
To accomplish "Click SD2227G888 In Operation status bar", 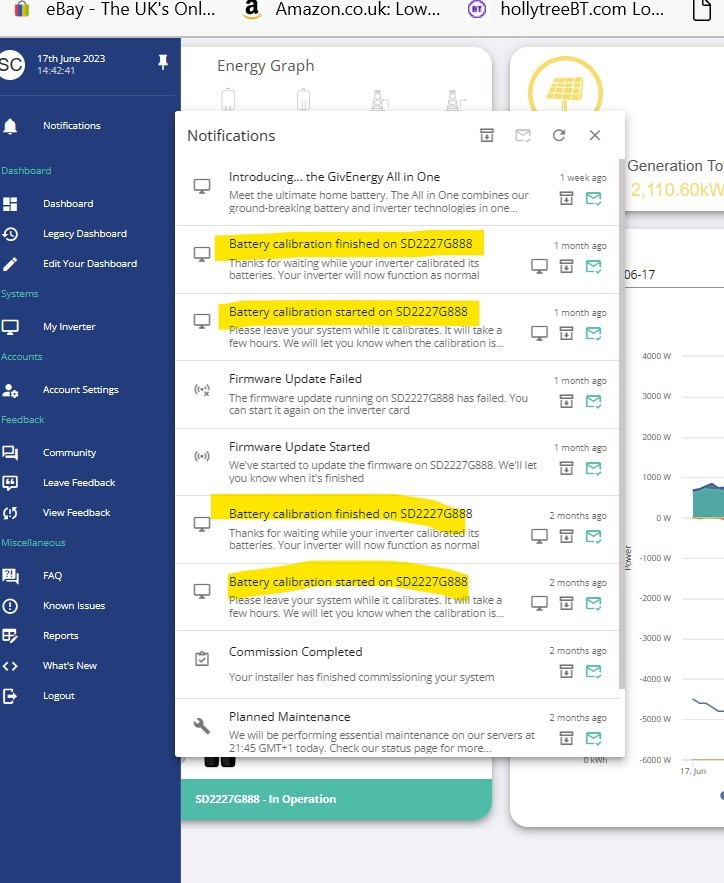I will [x=336, y=799].
